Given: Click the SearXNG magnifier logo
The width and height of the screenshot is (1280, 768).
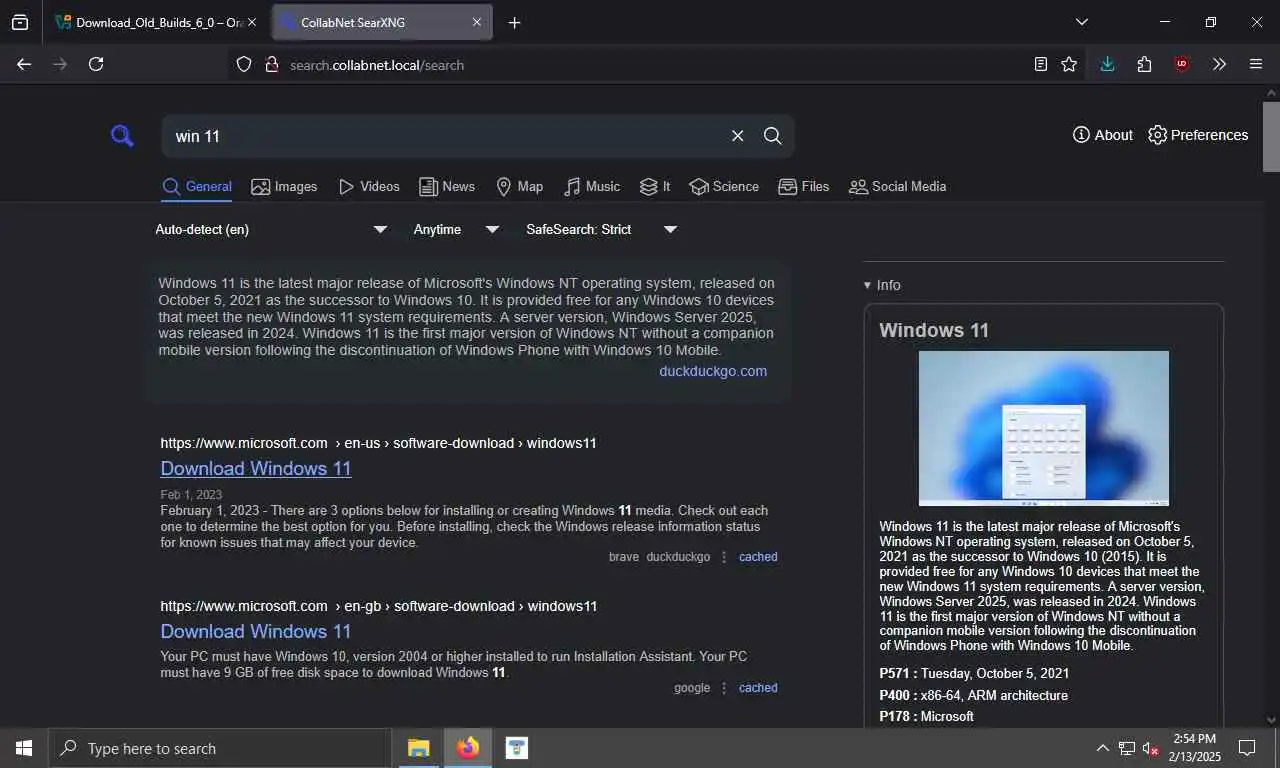Looking at the screenshot, I should click(x=122, y=136).
